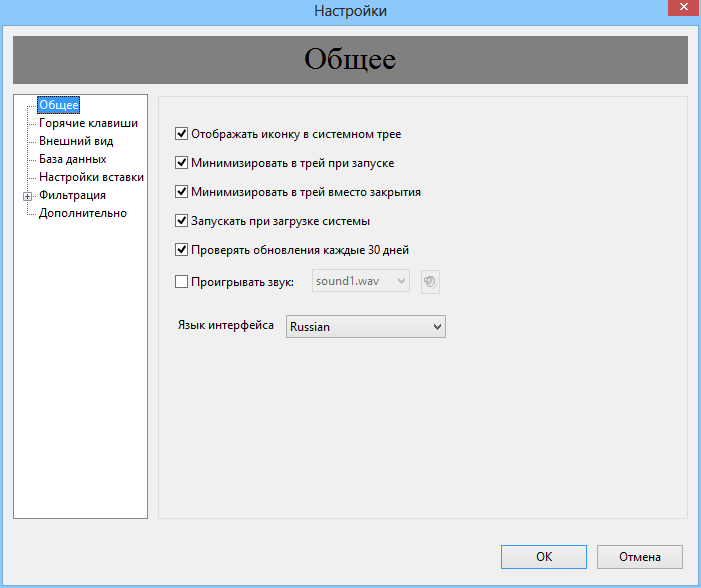Select Фильтрация in the tree
The width and height of the screenshot is (701, 588).
point(72,195)
